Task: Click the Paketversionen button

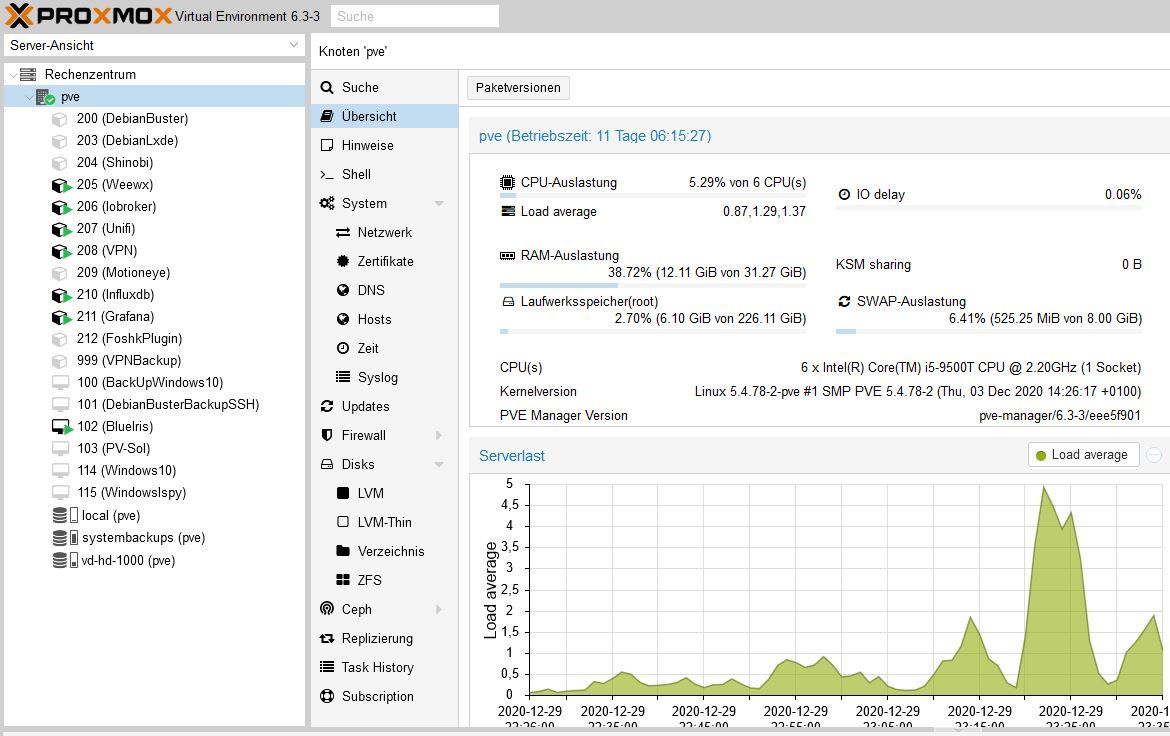Action: tap(518, 87)
